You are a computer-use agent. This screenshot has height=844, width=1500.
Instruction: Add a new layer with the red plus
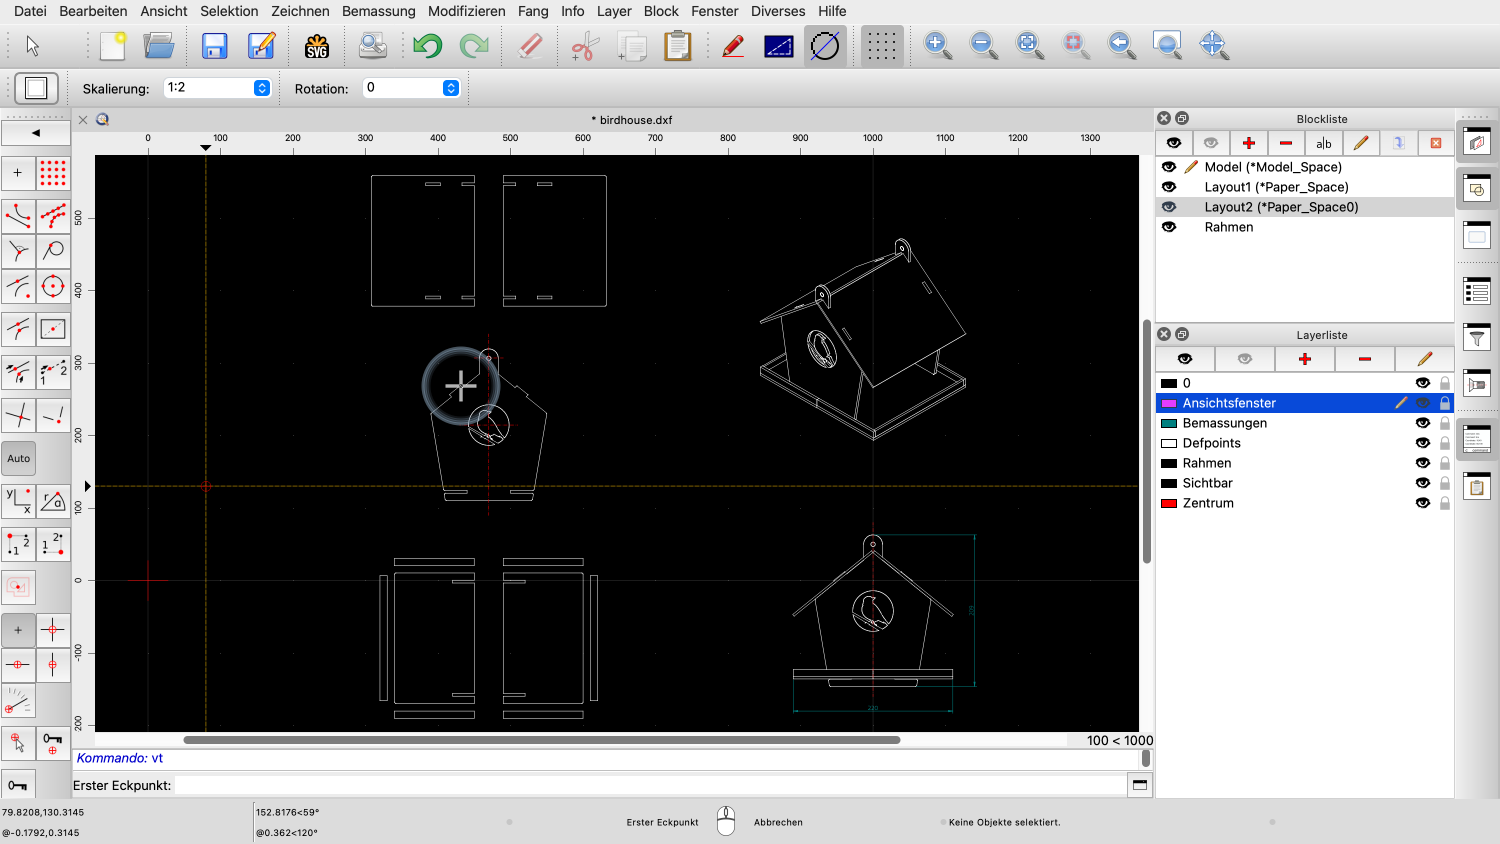pyautogui.click(x=1305, y=358)
